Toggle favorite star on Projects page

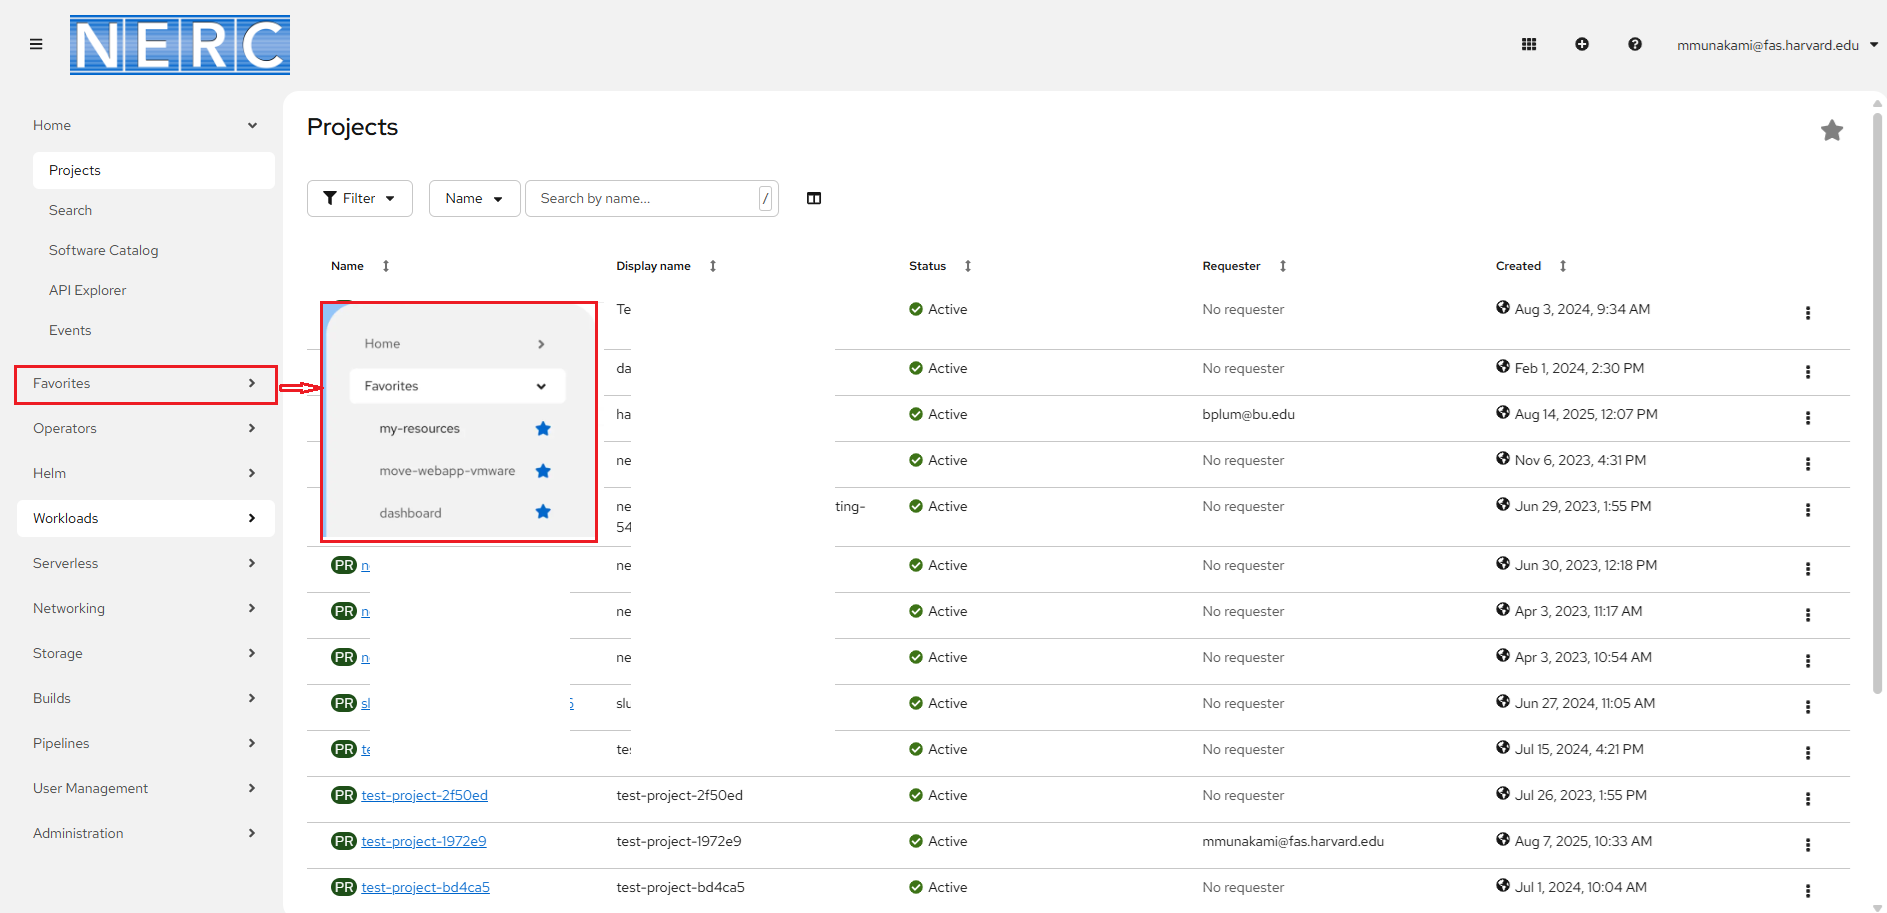pos(1831,131)
